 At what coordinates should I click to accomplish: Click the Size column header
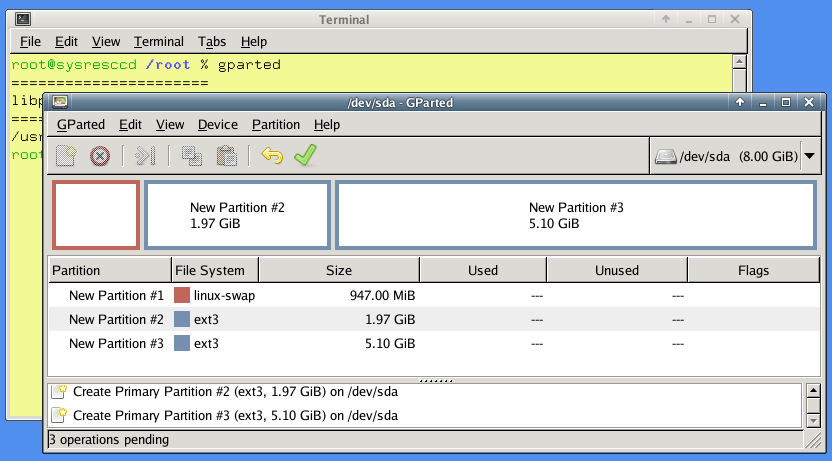339,271
